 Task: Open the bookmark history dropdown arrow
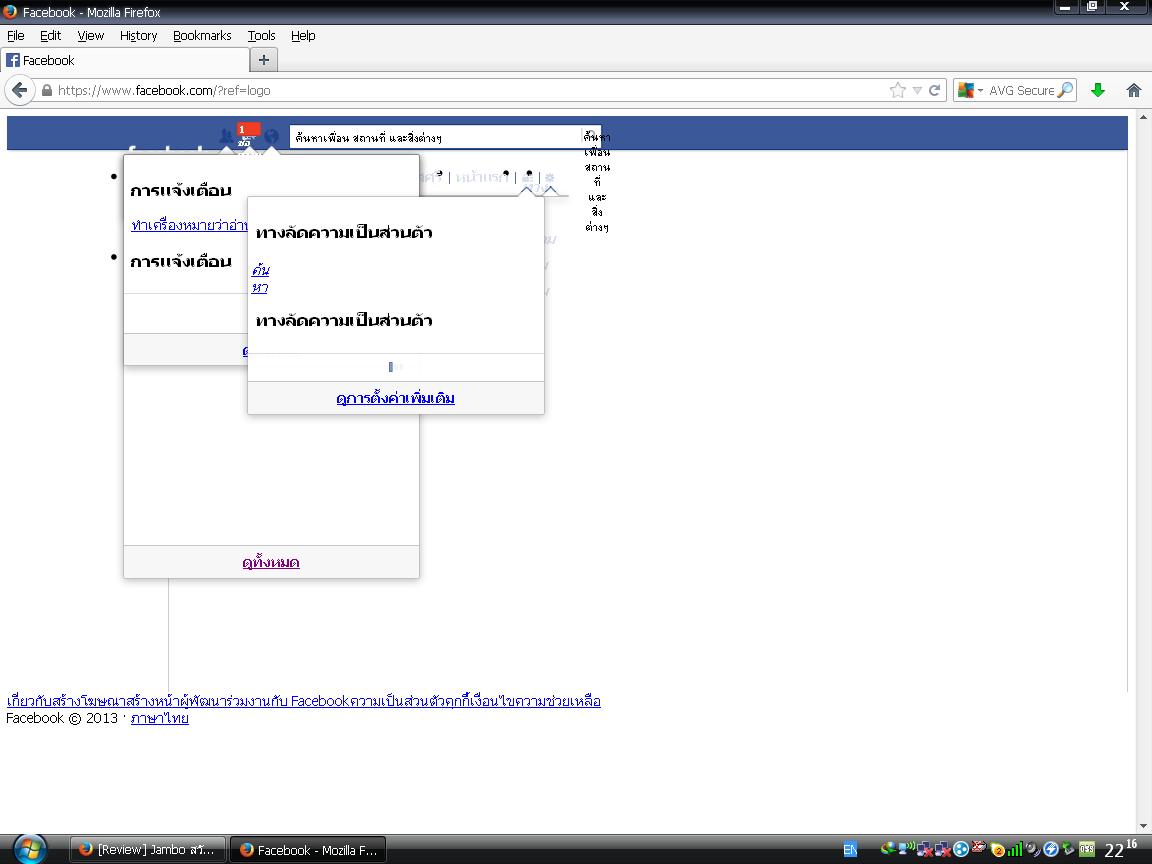(917, 90)
